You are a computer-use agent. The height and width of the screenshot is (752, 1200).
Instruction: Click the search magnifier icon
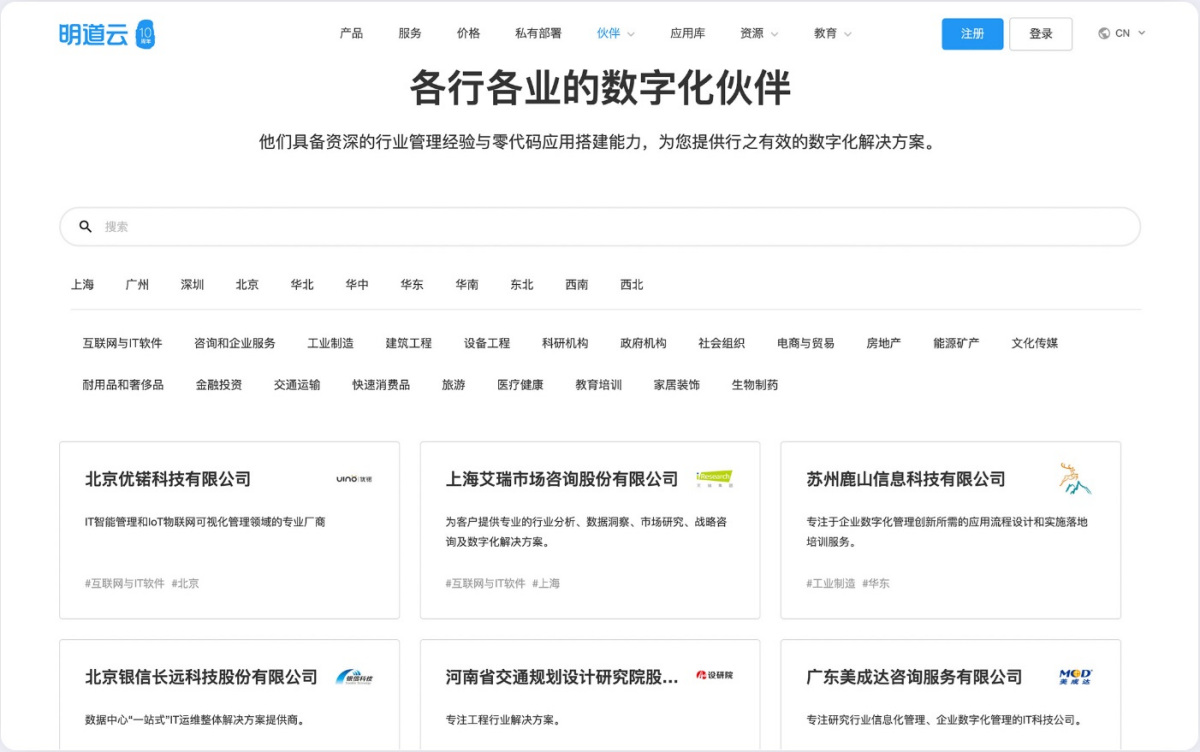click(x=85, y=226)
